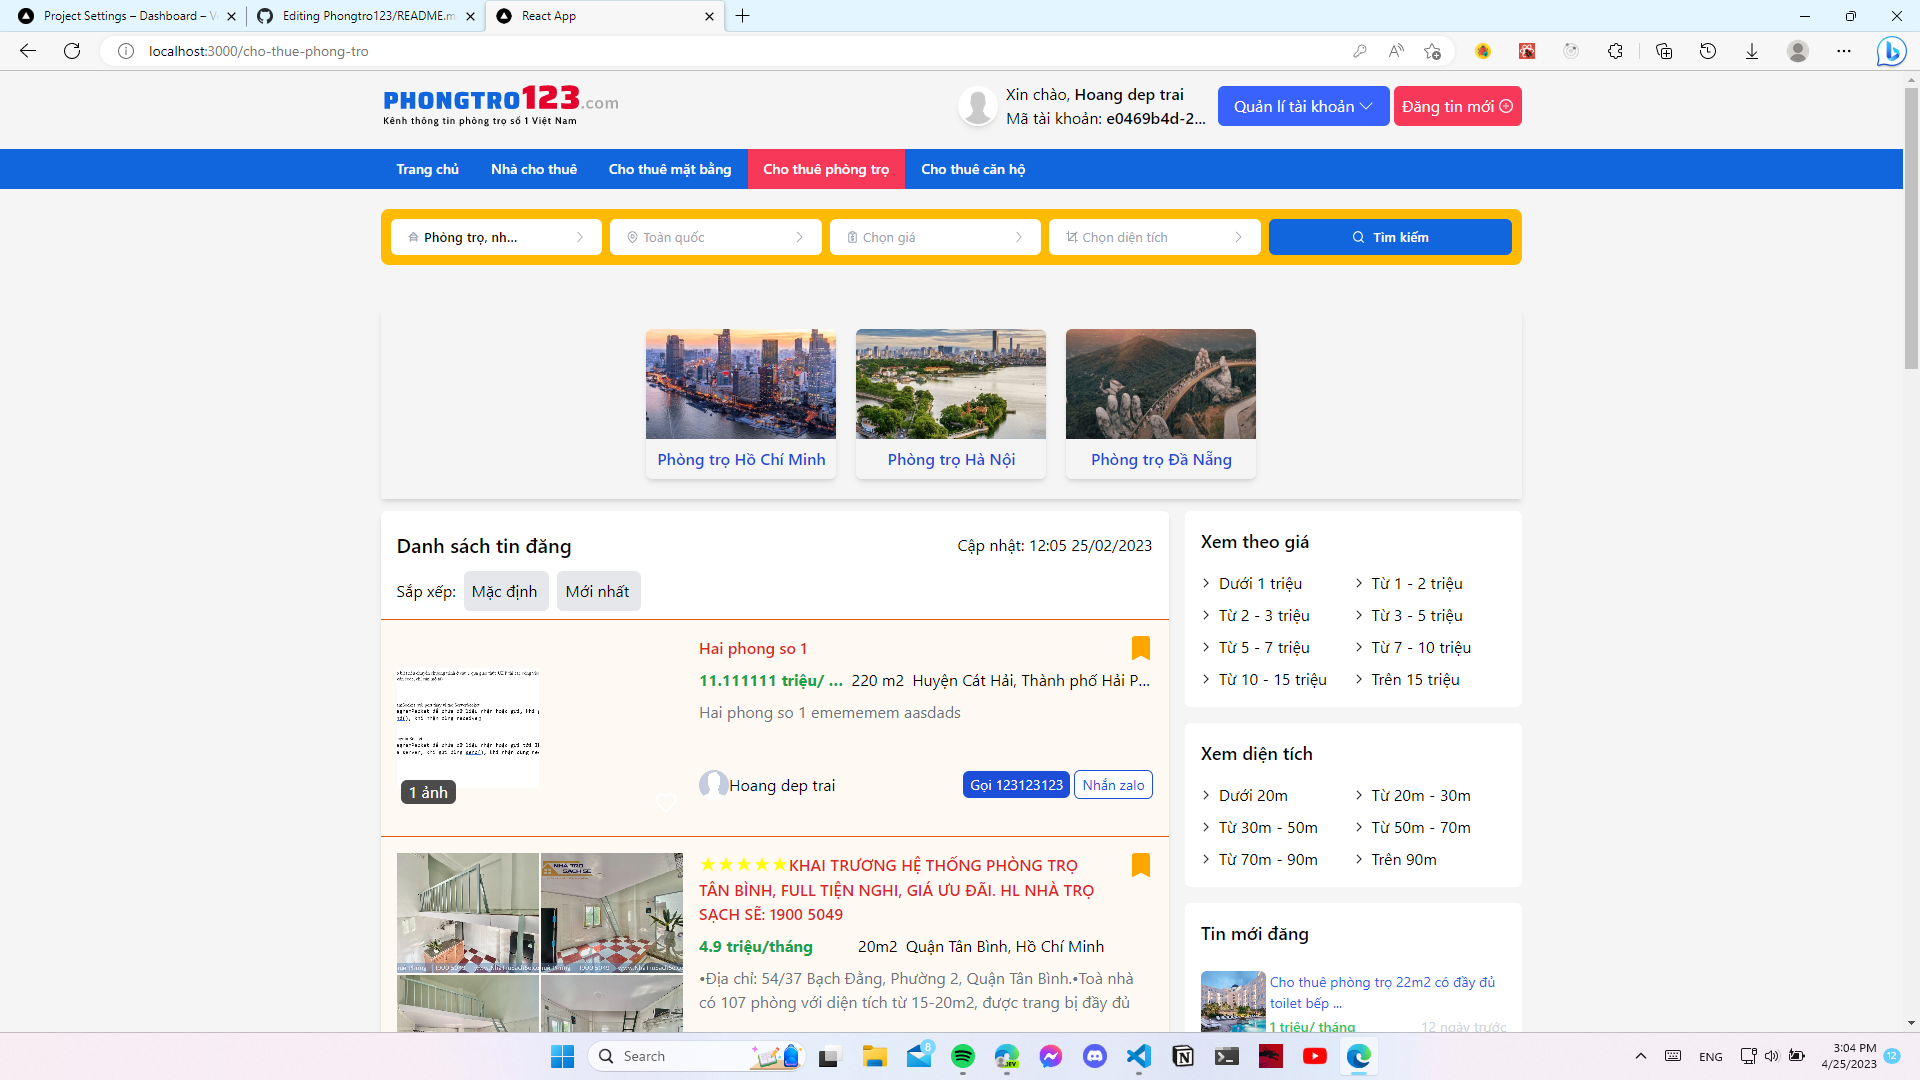Open Notion from the taskbar
Screen dimensions: 1920x1080
tap(1183, 1056)
